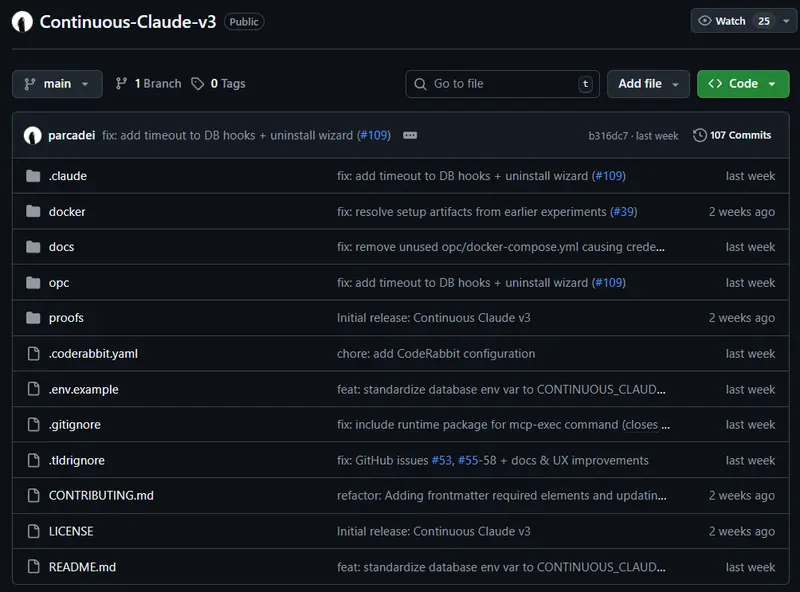Open the CONTRIBUTING.md file
Image resolution: width=800 pixels, height=592 pixels.
(x=101, y=495)
